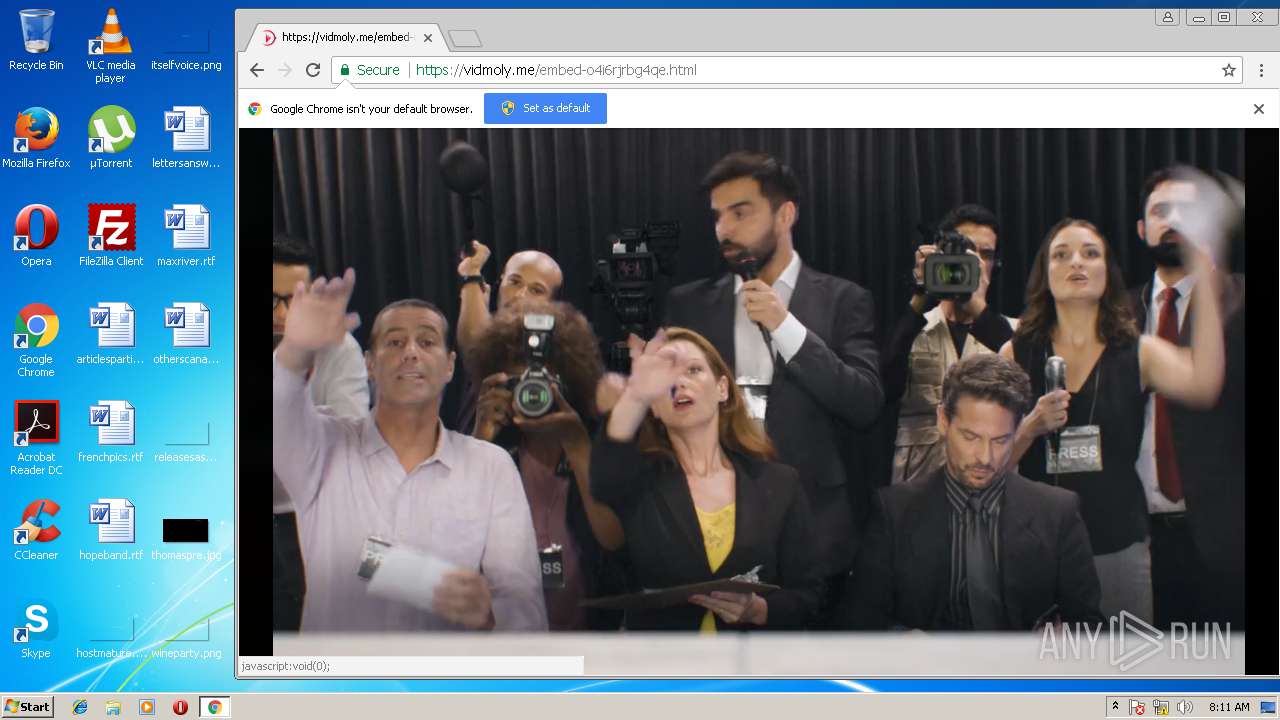Open Mozilla Firefox desktop shortcut

[x=36, y=138]
